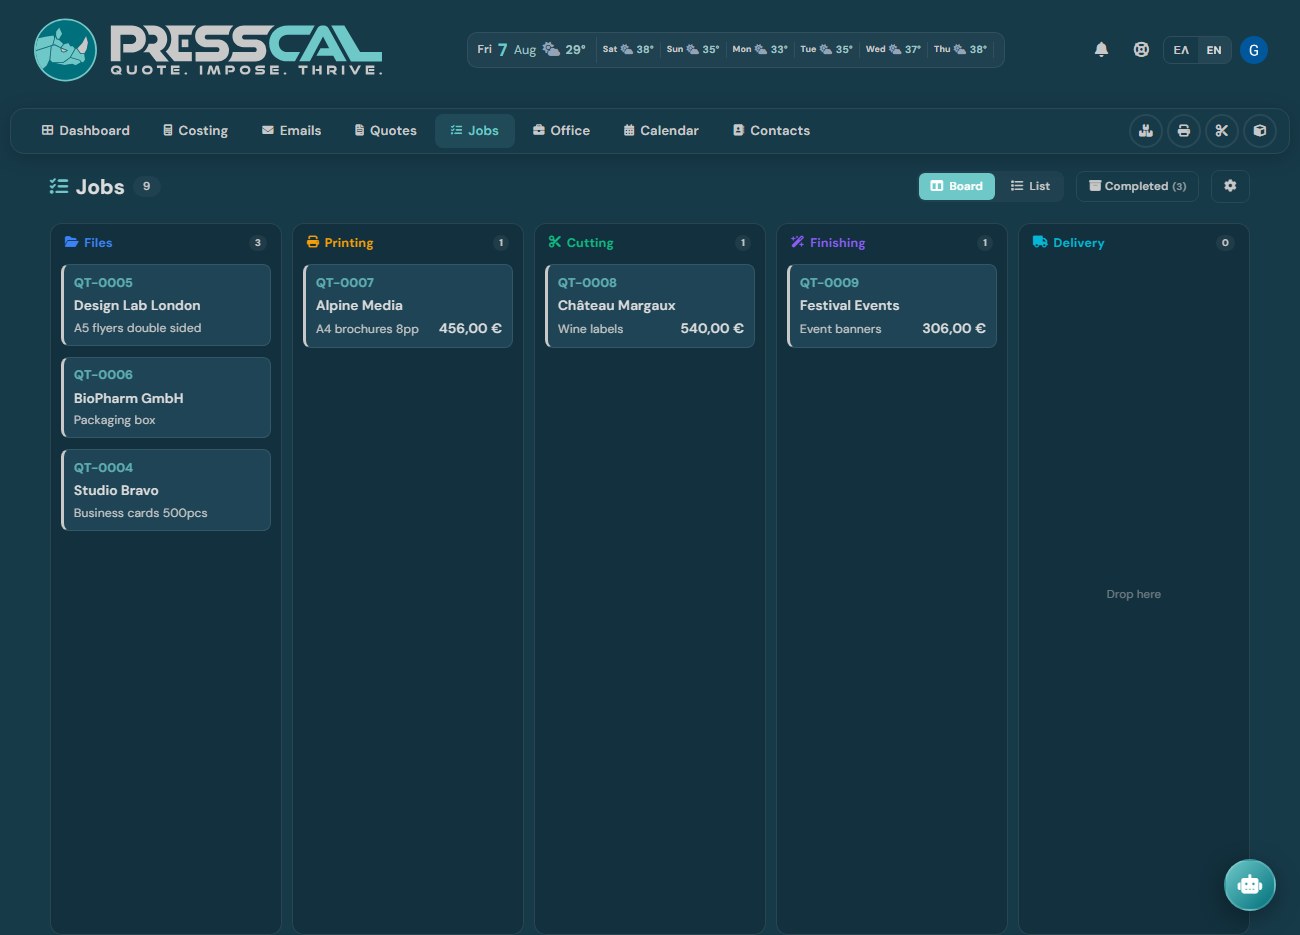Click the Delivery column count badge 0
Viewport: 1300px width, 935px height.
pyautogui.click(x=1225, y=242)
